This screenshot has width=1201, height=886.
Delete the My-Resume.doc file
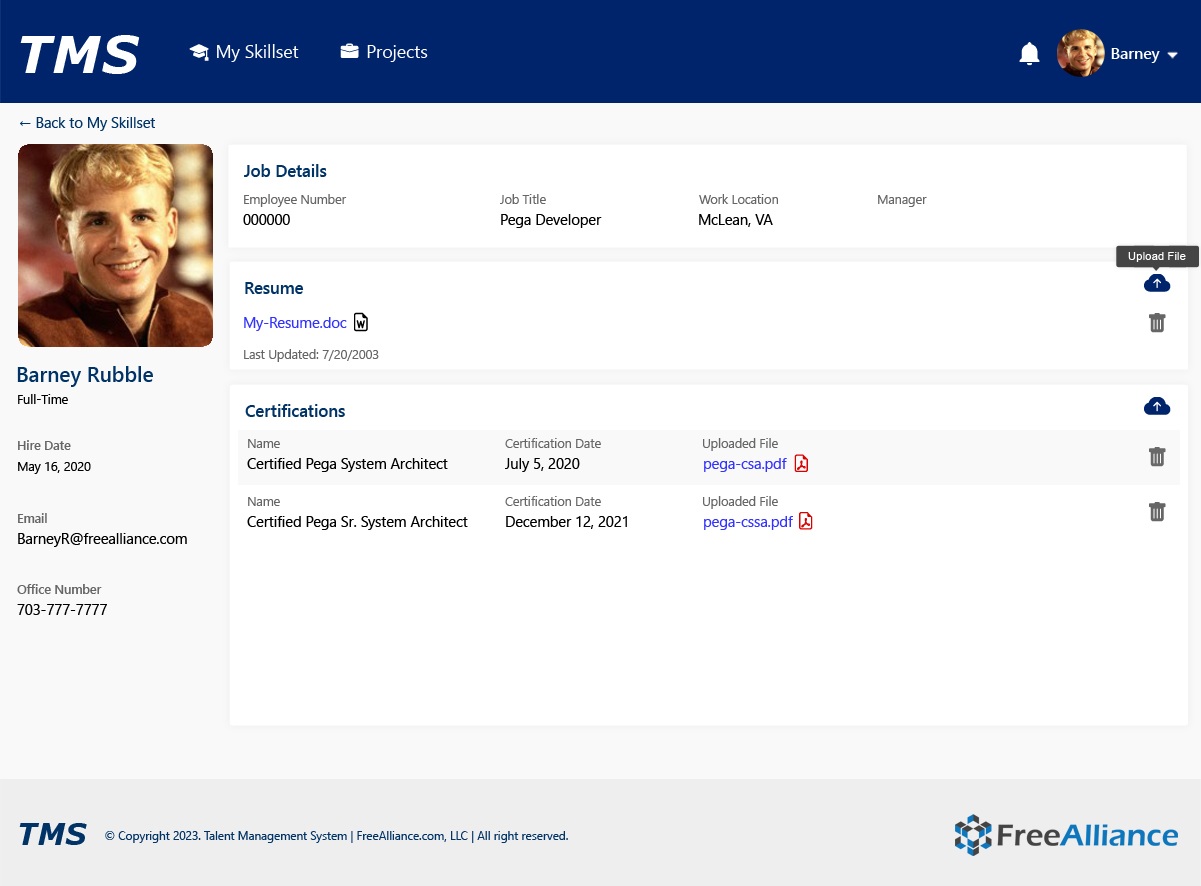click(1157, 323)
